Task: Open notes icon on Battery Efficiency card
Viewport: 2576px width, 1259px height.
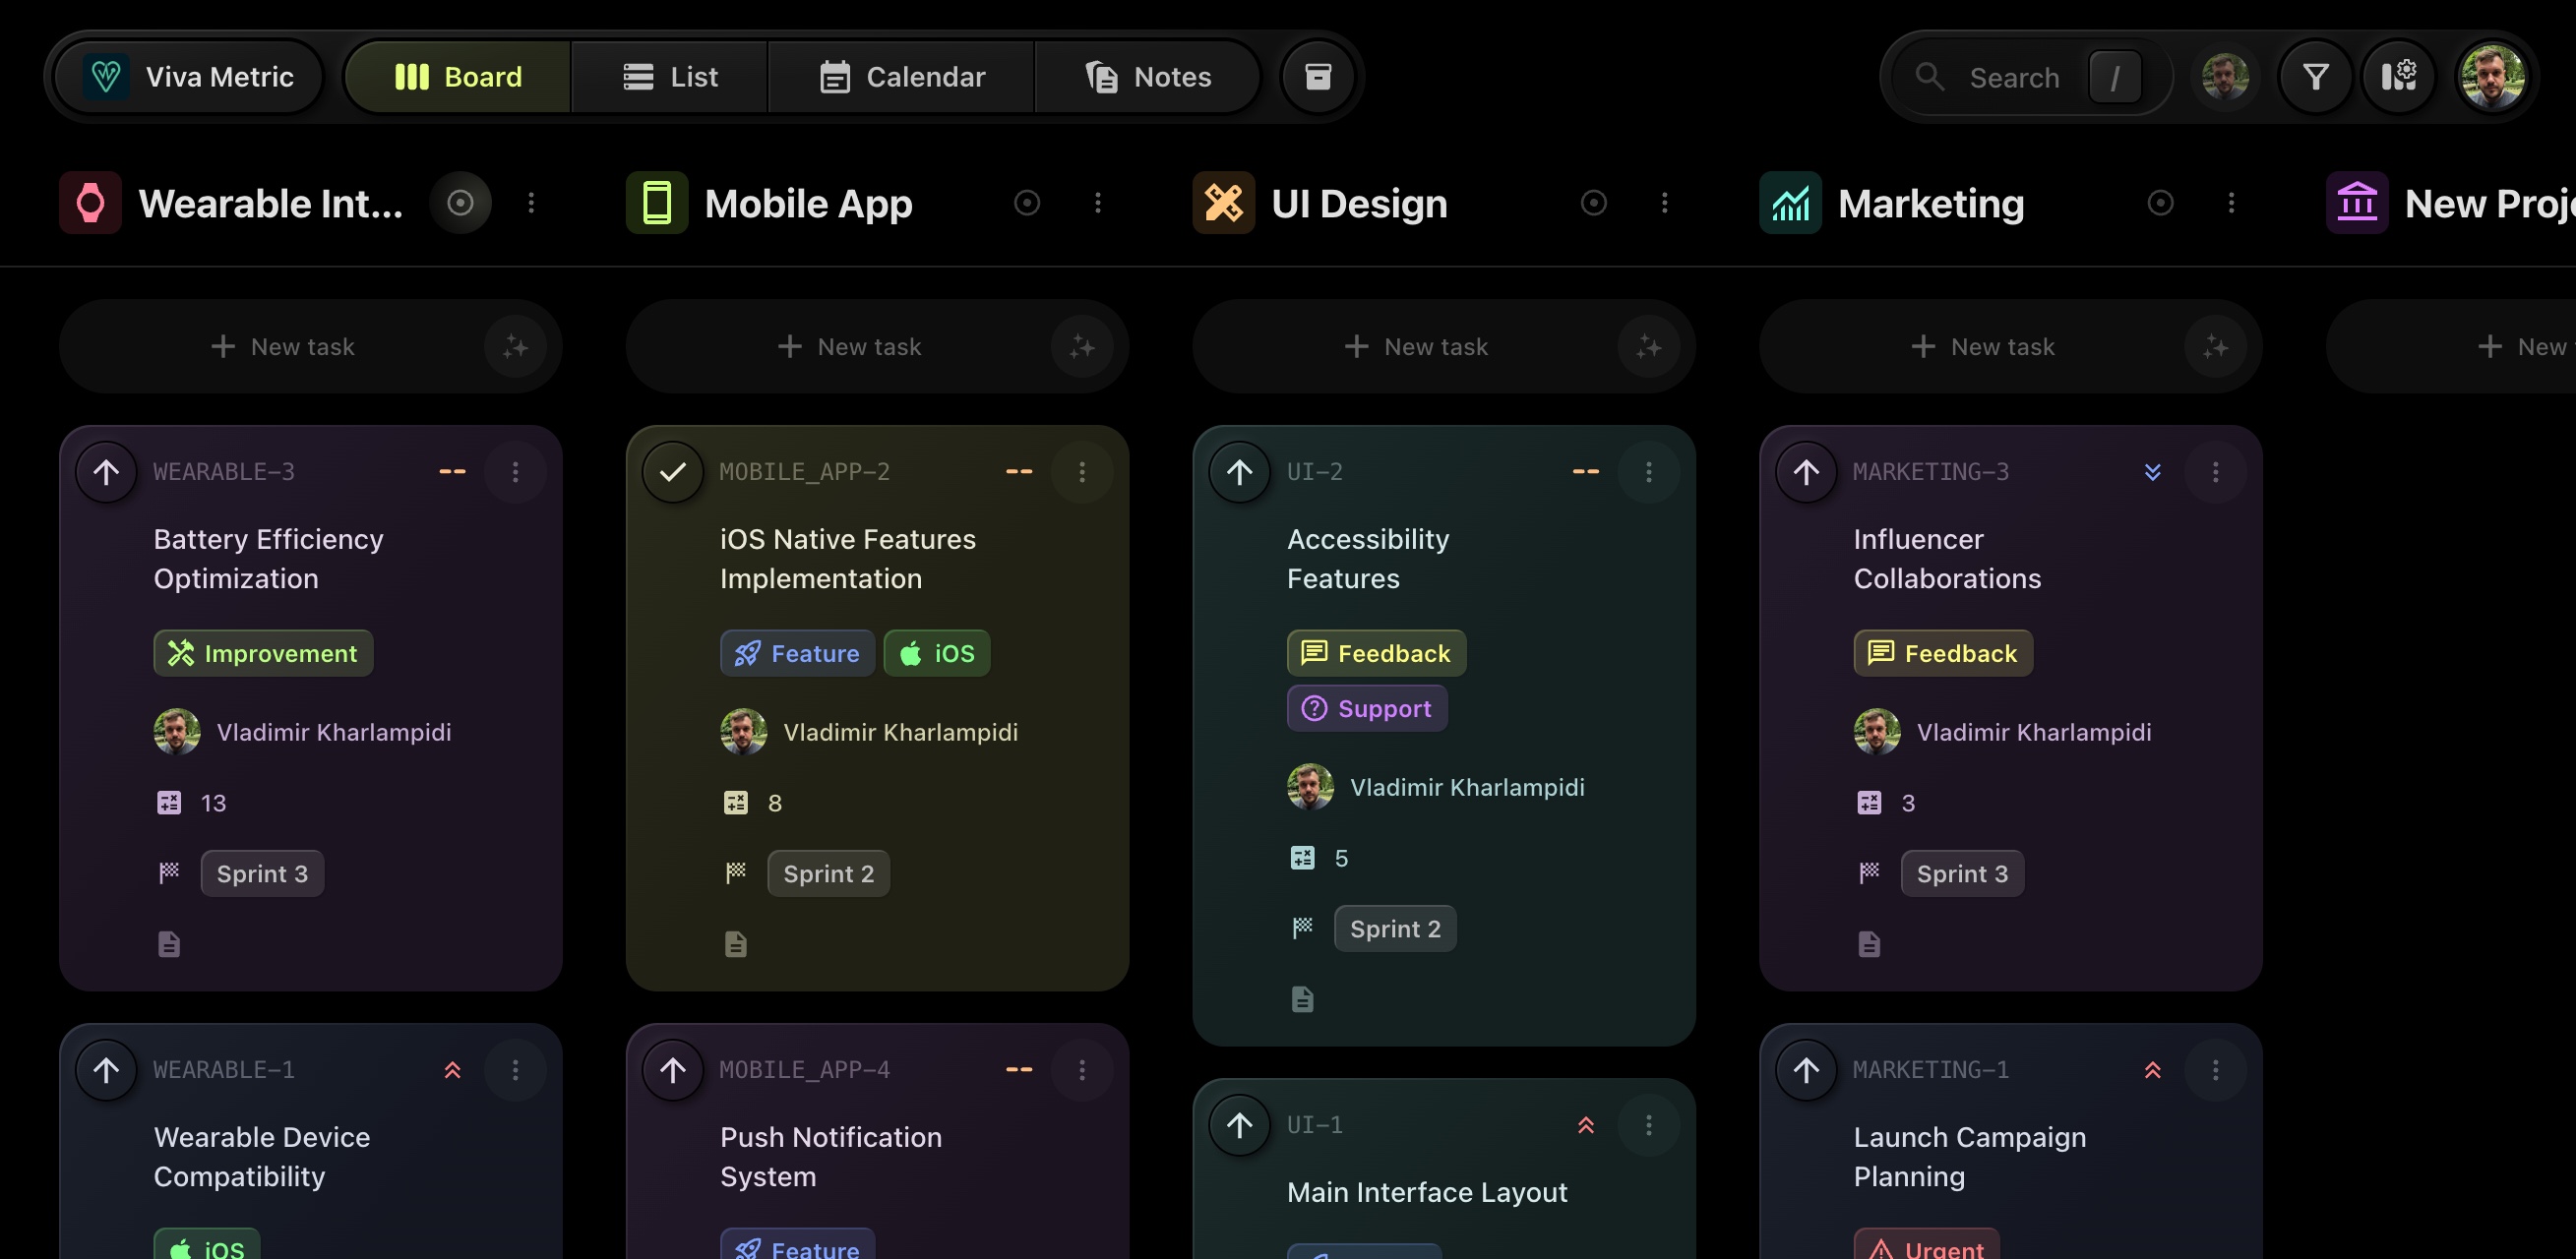Action: point(169,944)
